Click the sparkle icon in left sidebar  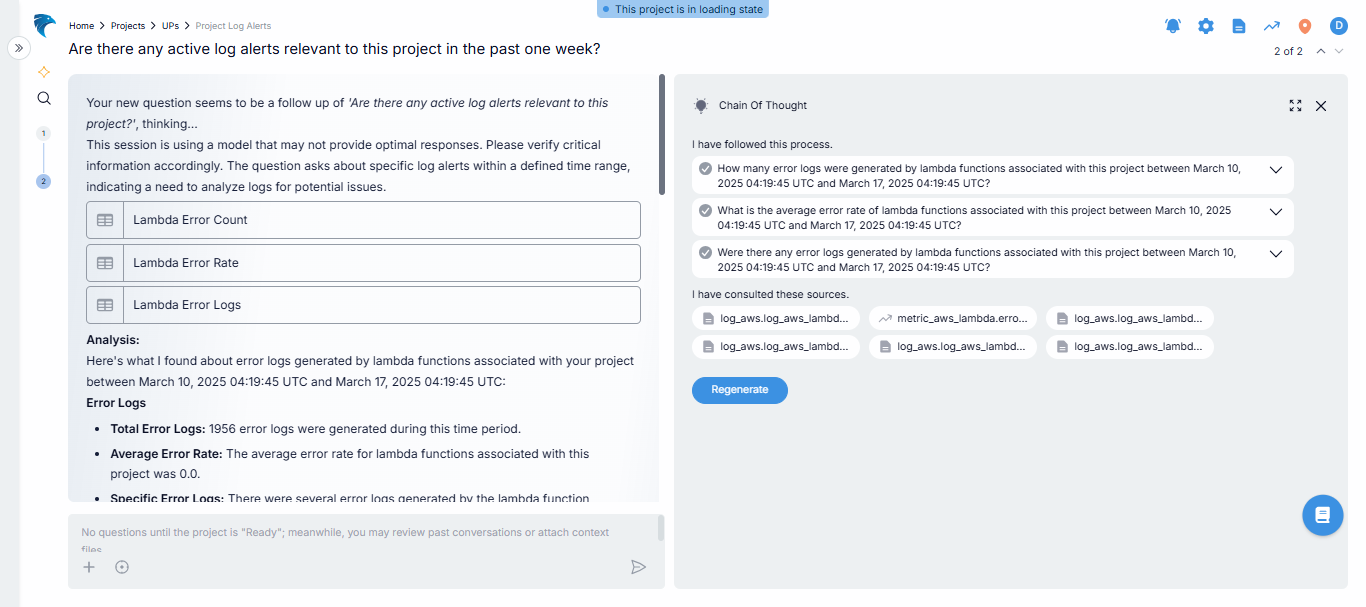(44, 72)
